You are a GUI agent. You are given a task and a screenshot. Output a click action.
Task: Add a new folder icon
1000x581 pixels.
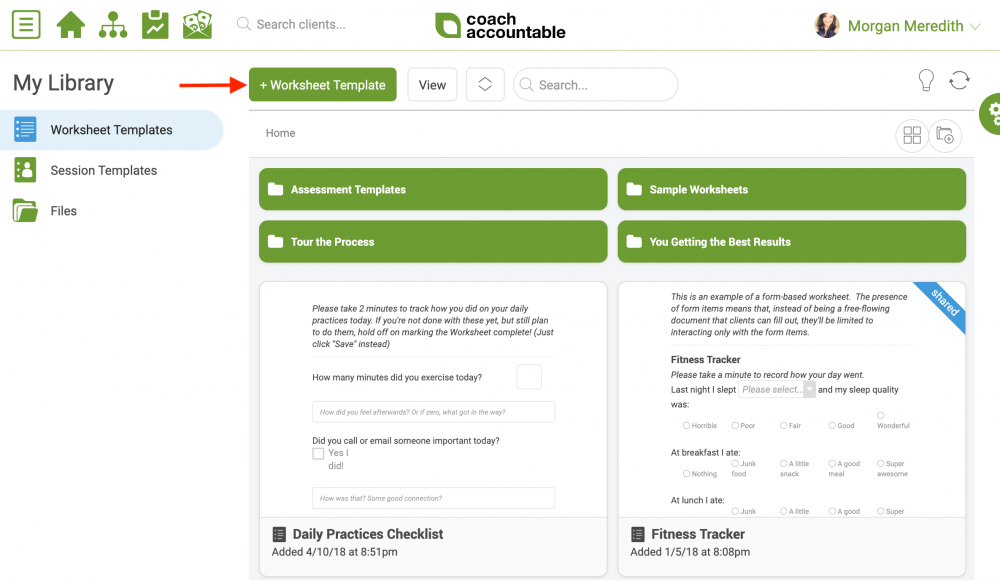click(945, 135)
